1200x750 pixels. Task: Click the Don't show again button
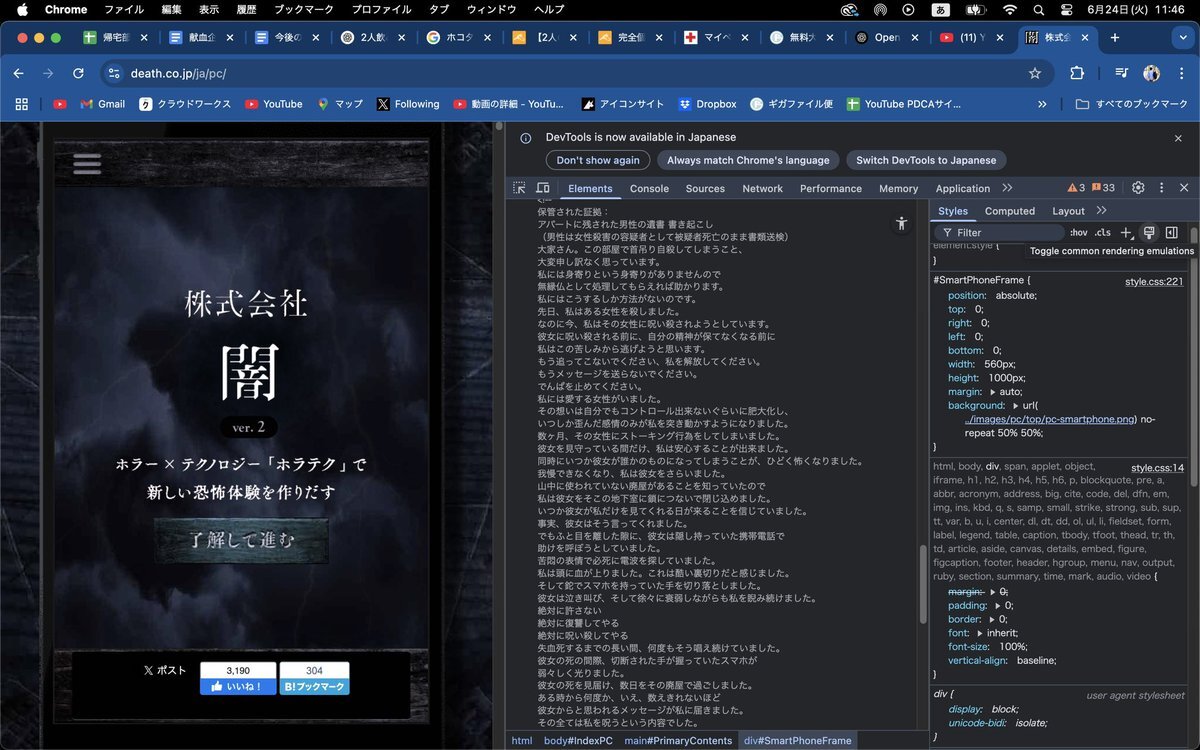coord(598,160)
